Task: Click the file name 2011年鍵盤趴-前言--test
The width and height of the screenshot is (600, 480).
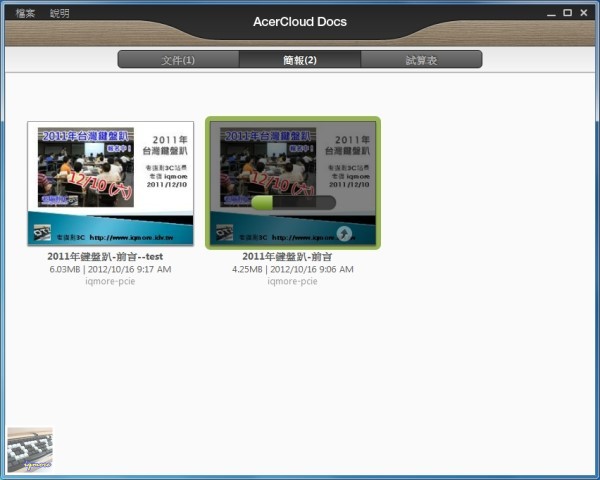Action: [105, 256]
